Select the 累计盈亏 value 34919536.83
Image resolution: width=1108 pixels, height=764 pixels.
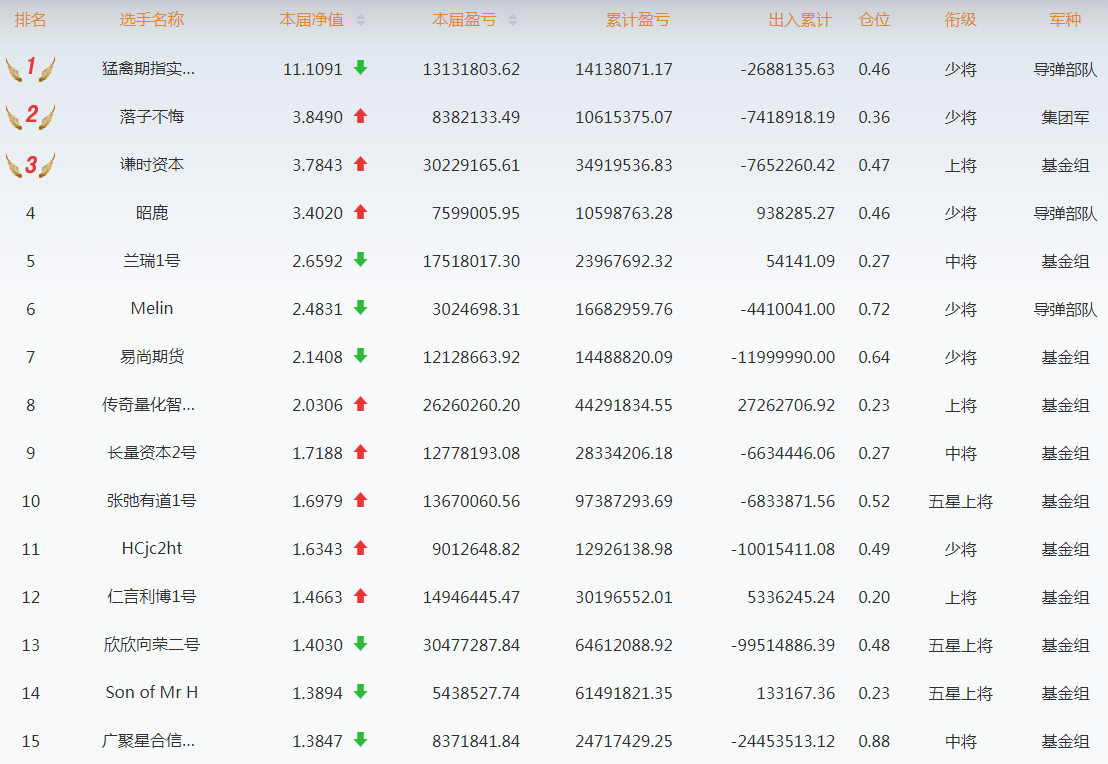pos(624,165)
